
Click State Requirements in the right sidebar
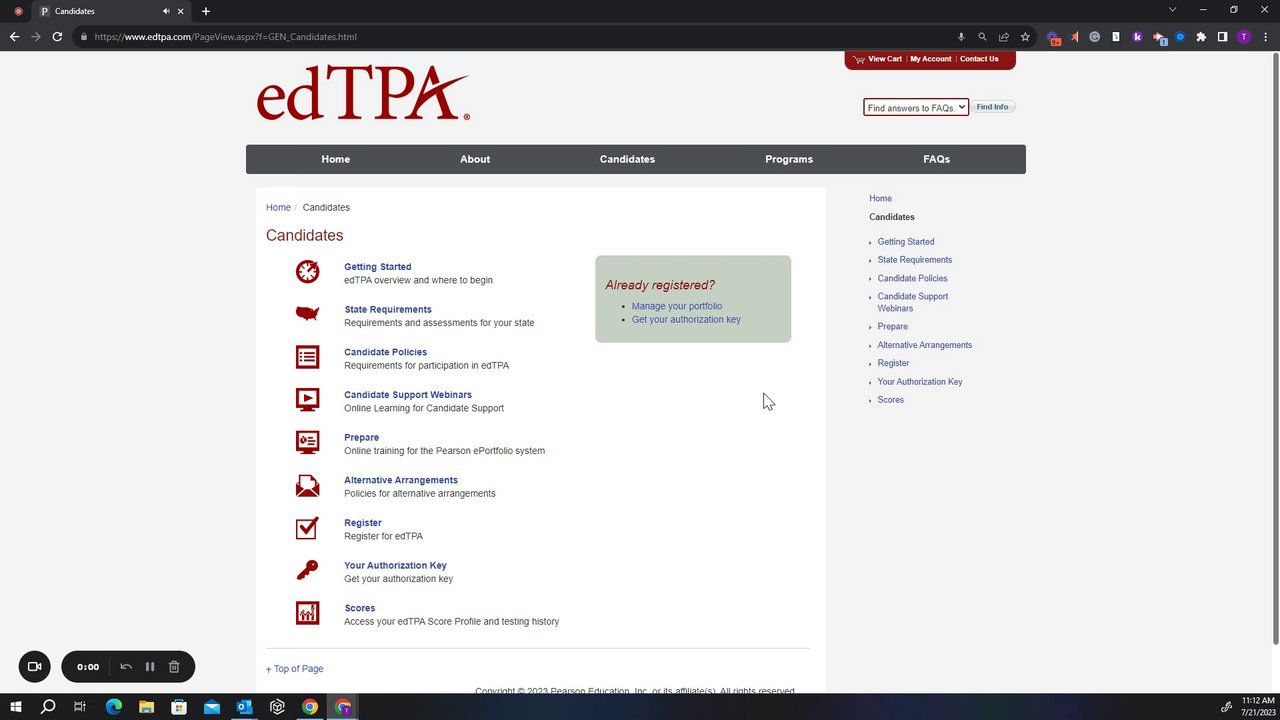pyautogui.click(x=915, y=260)
